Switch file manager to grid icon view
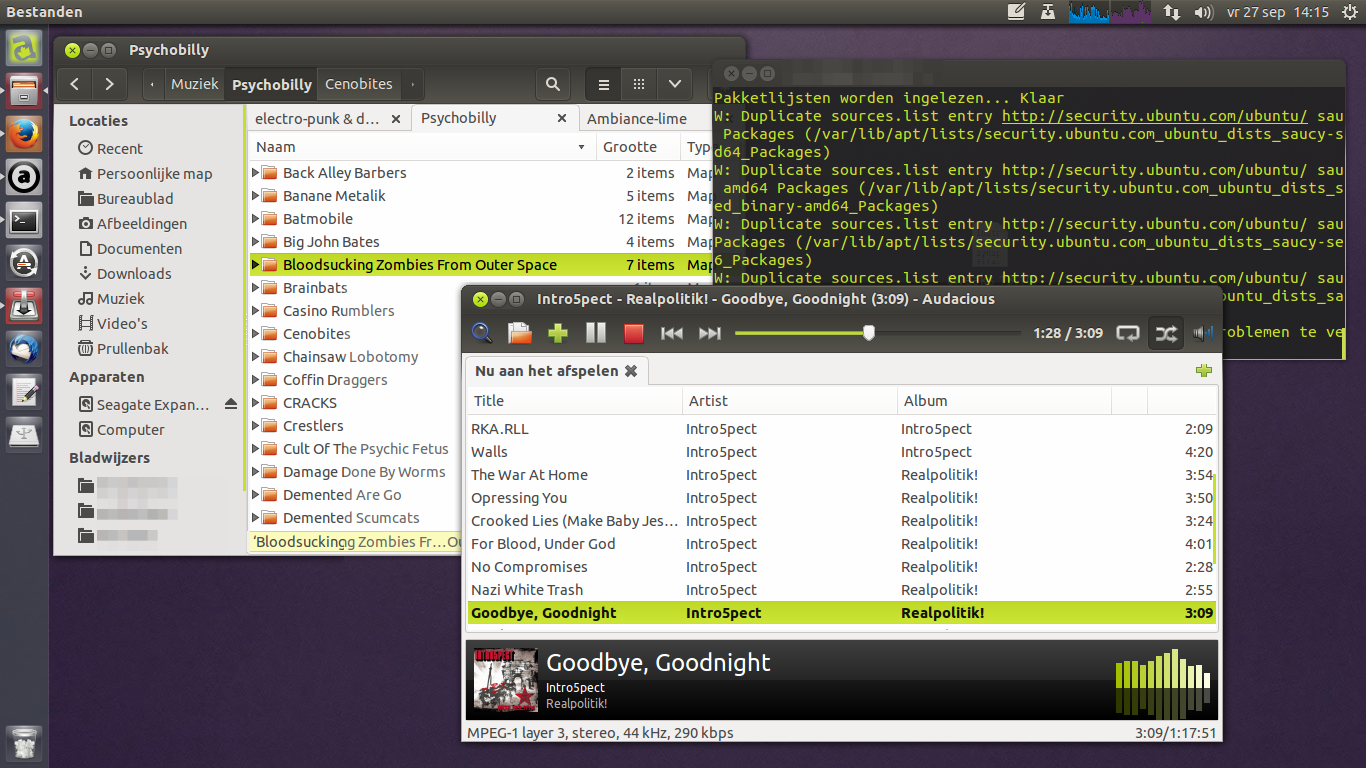 tap(639, 85)
